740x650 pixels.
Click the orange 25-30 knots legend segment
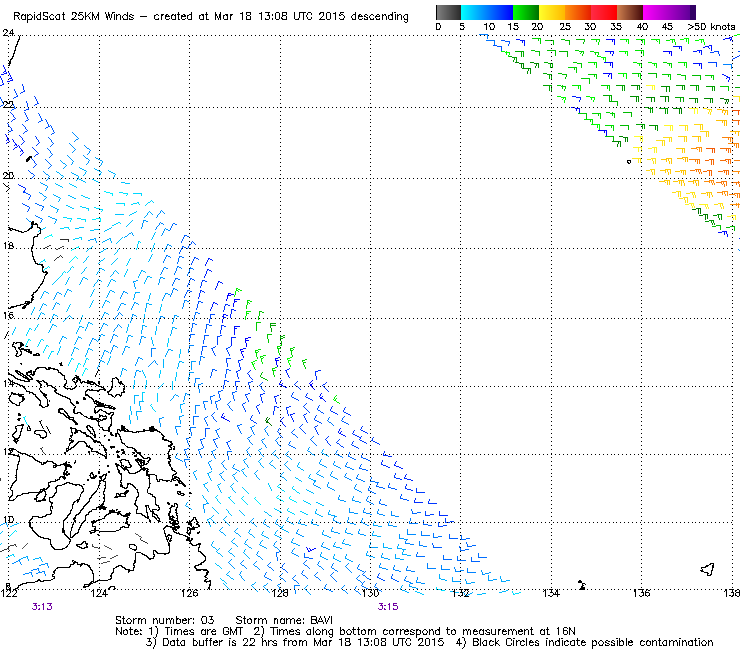[578, 12]
